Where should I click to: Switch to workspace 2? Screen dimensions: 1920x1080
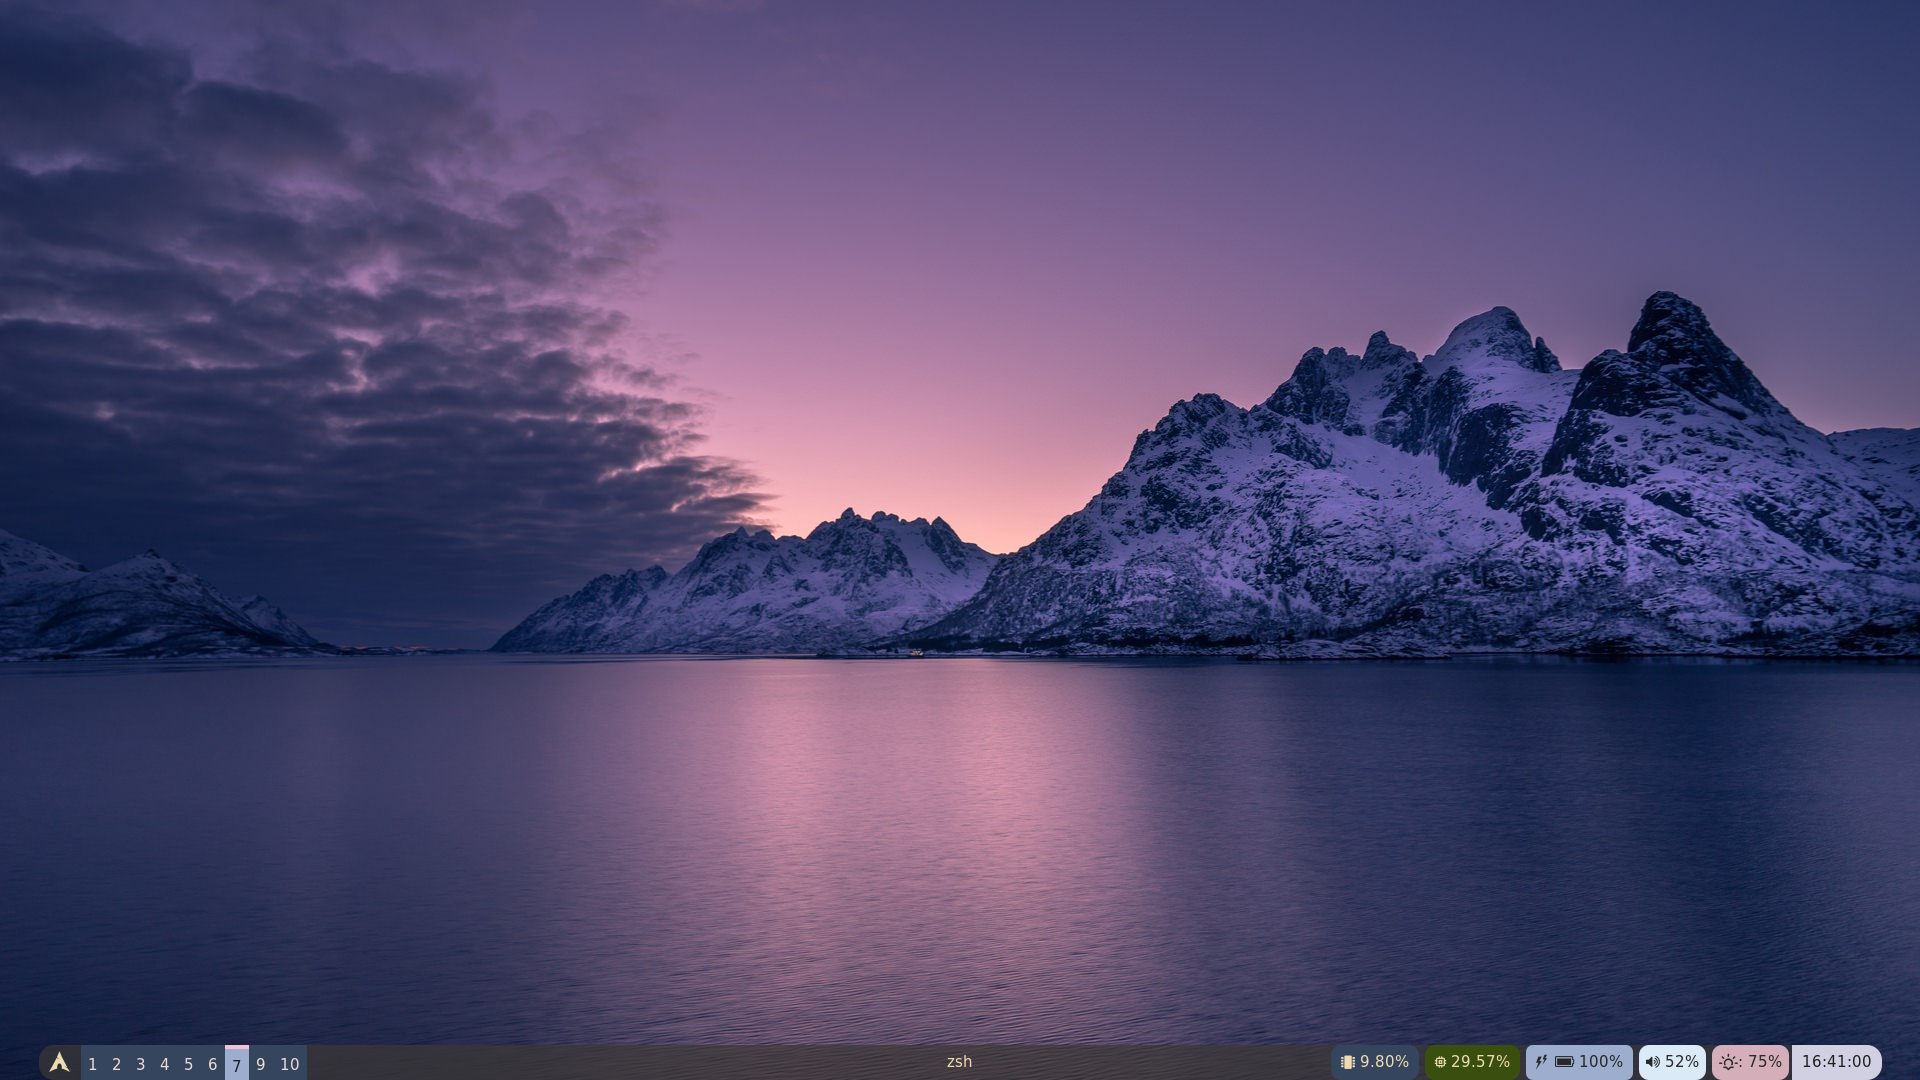(116, 1064)
